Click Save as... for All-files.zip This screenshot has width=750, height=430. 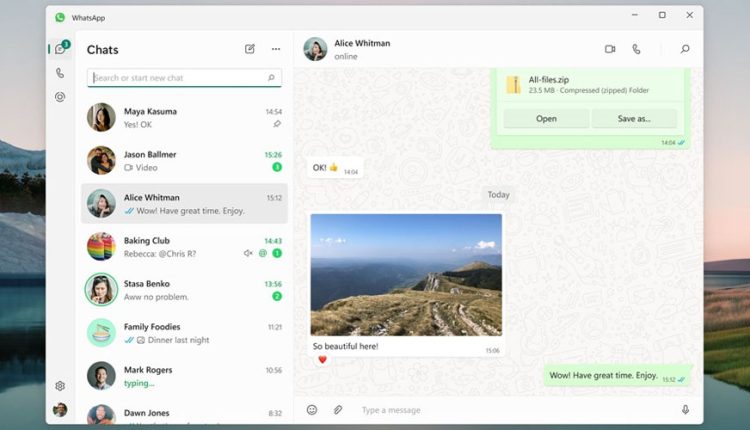pos(634,119)
